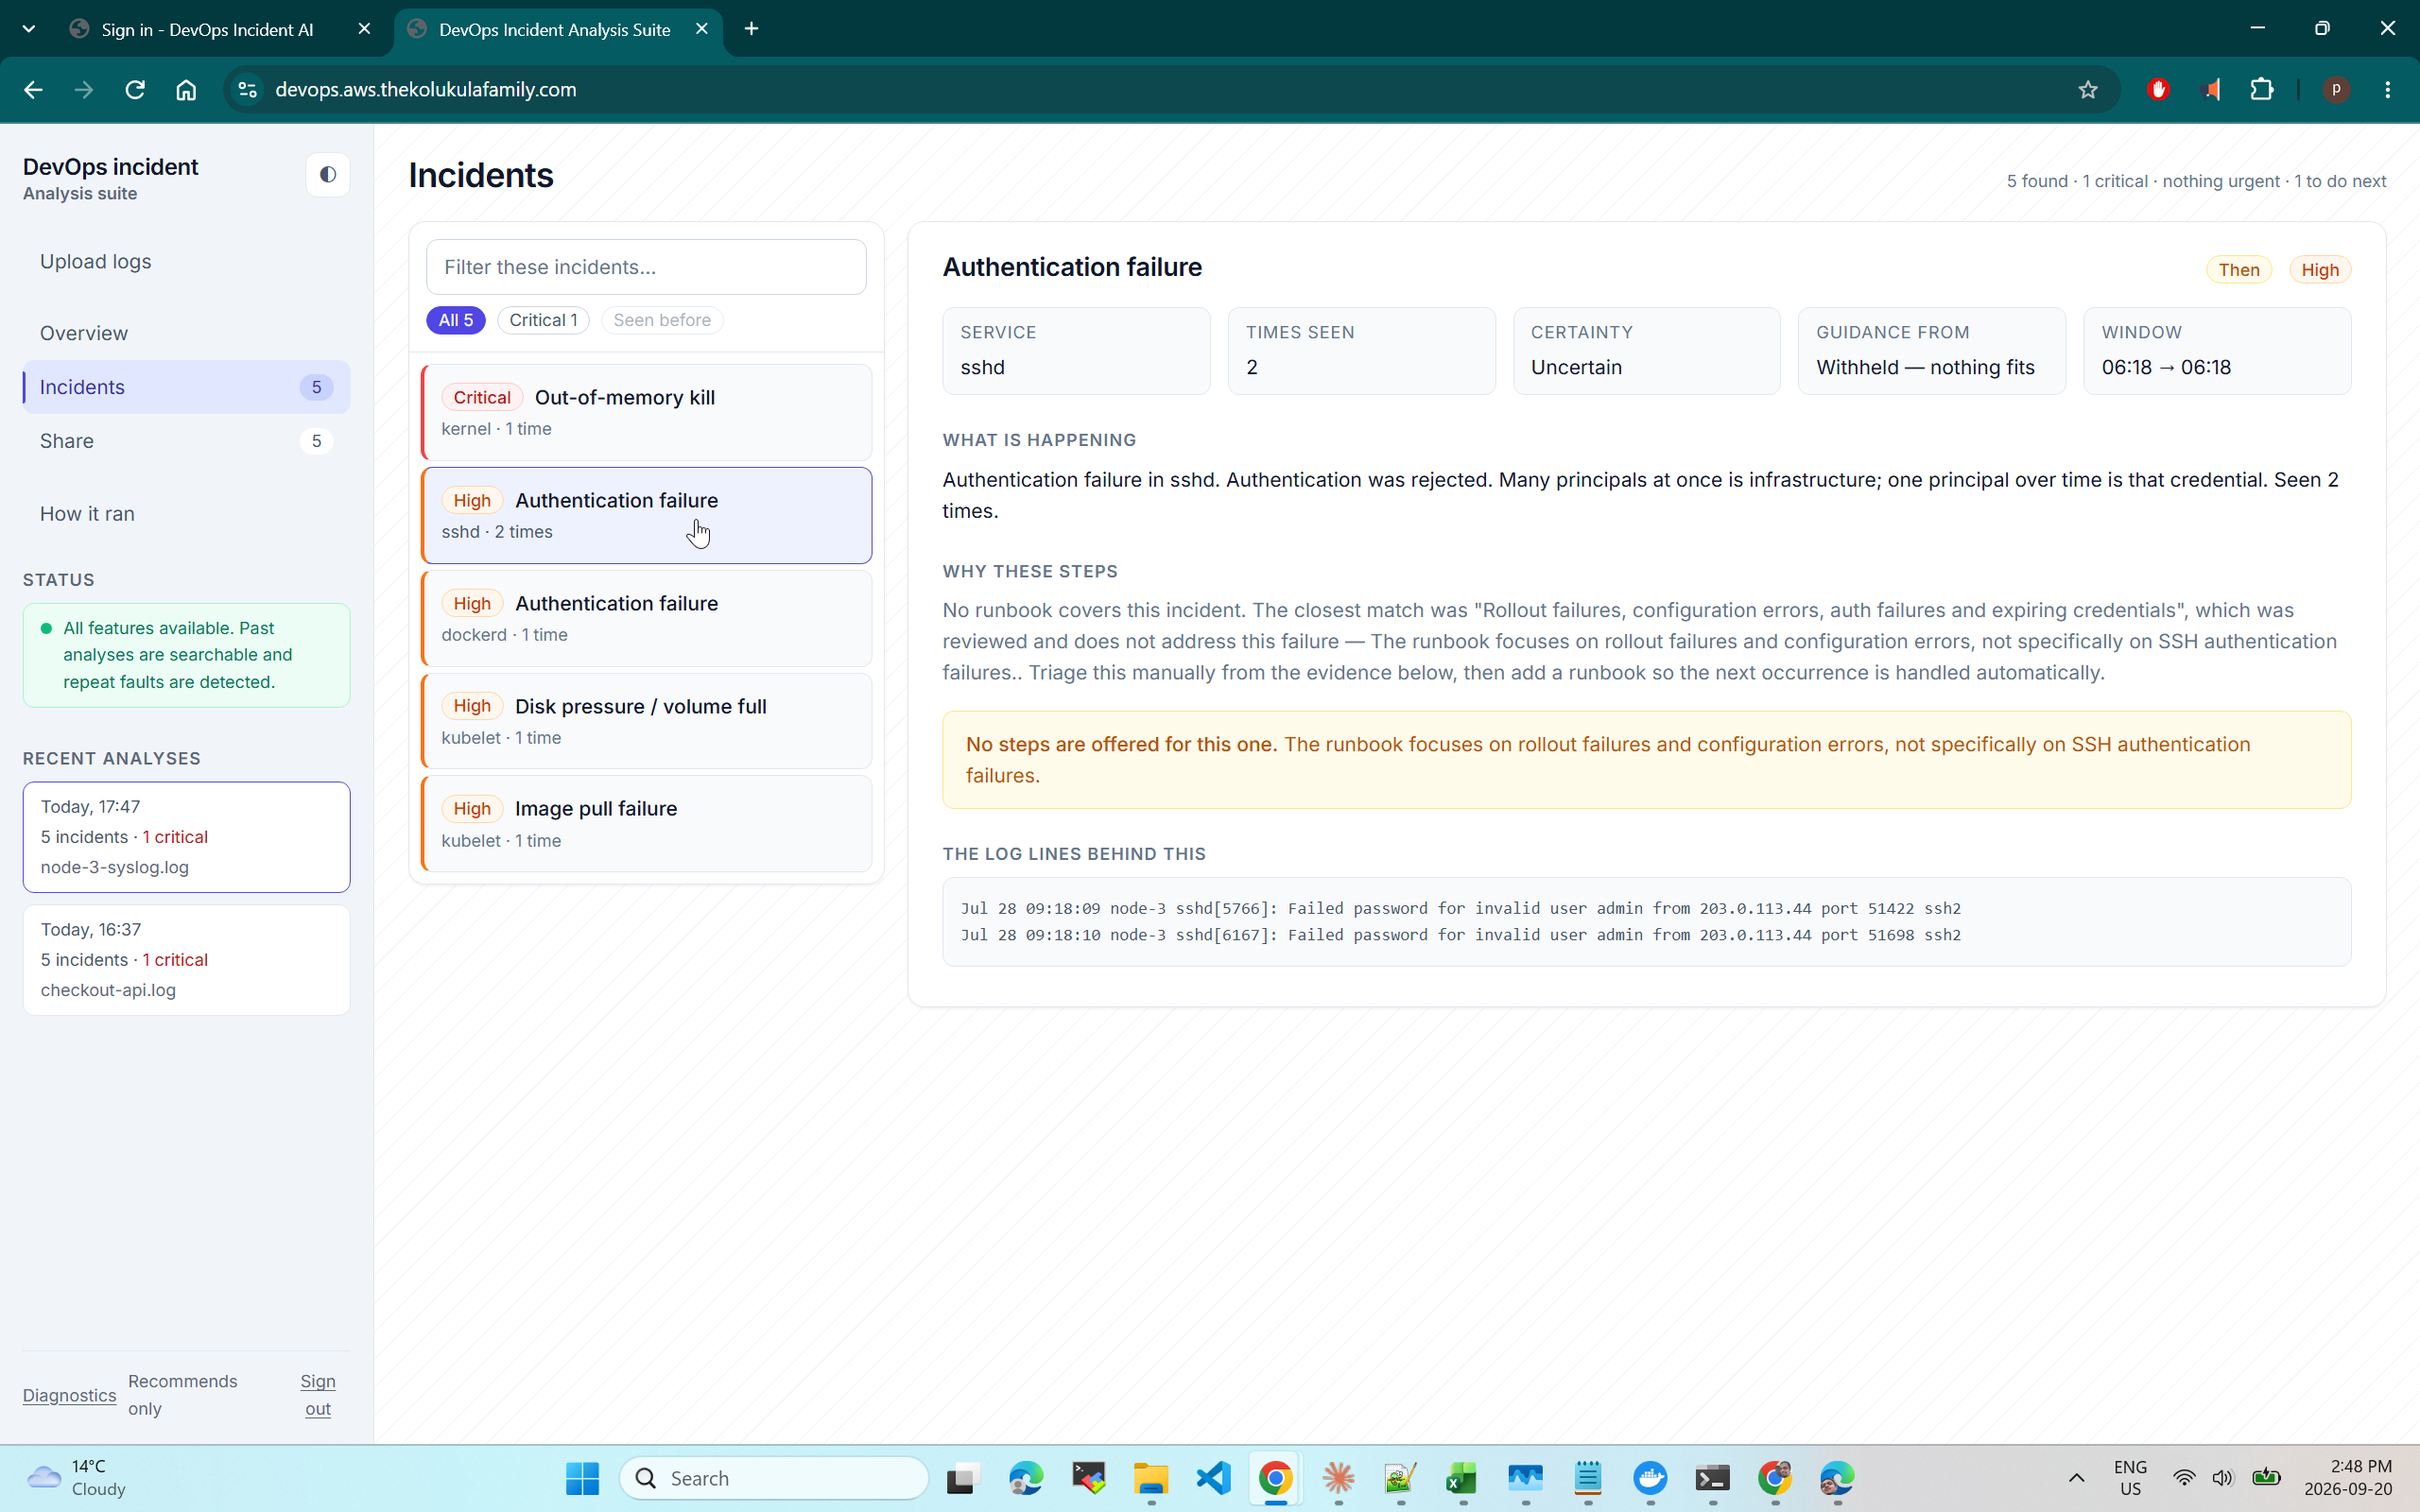This screenshot has height=1512, width=2420.
Task: Switch to the 'Sign in - DevOps Incident AI' tab
Action: click(x=207, y=29)
